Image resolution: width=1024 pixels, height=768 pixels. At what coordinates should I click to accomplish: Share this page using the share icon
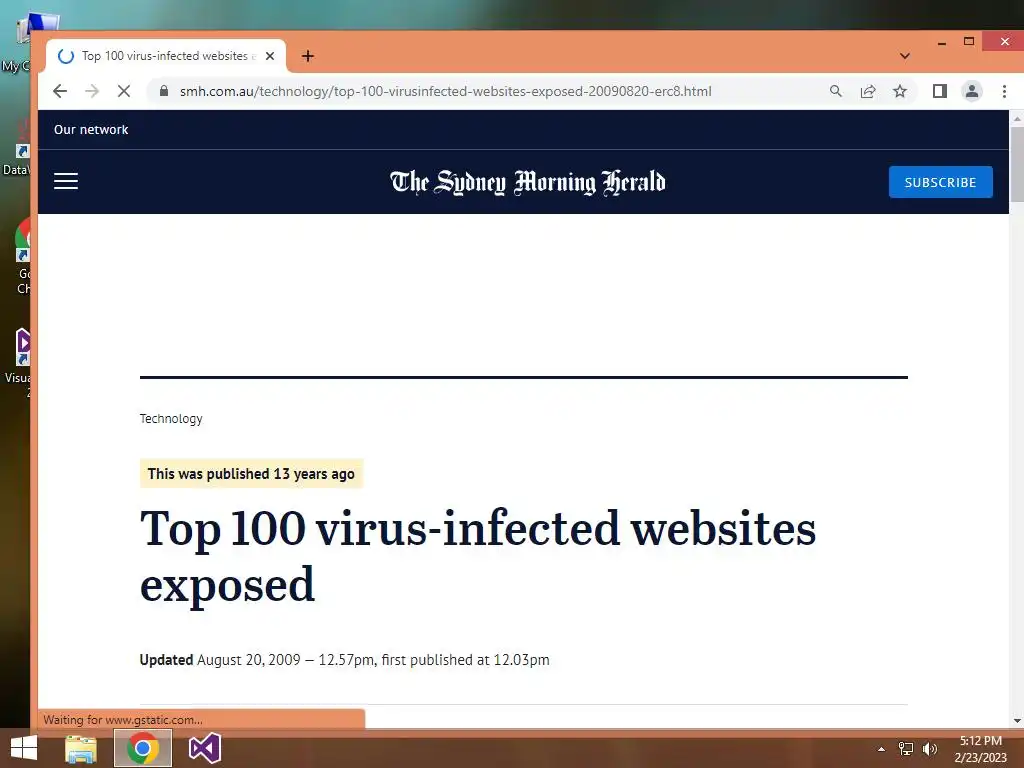[868, 91]
